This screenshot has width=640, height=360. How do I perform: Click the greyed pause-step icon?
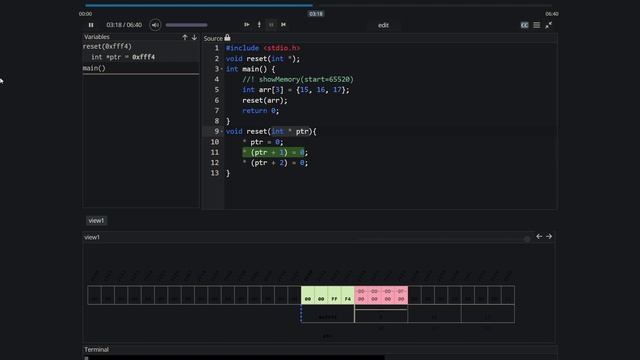271,24
